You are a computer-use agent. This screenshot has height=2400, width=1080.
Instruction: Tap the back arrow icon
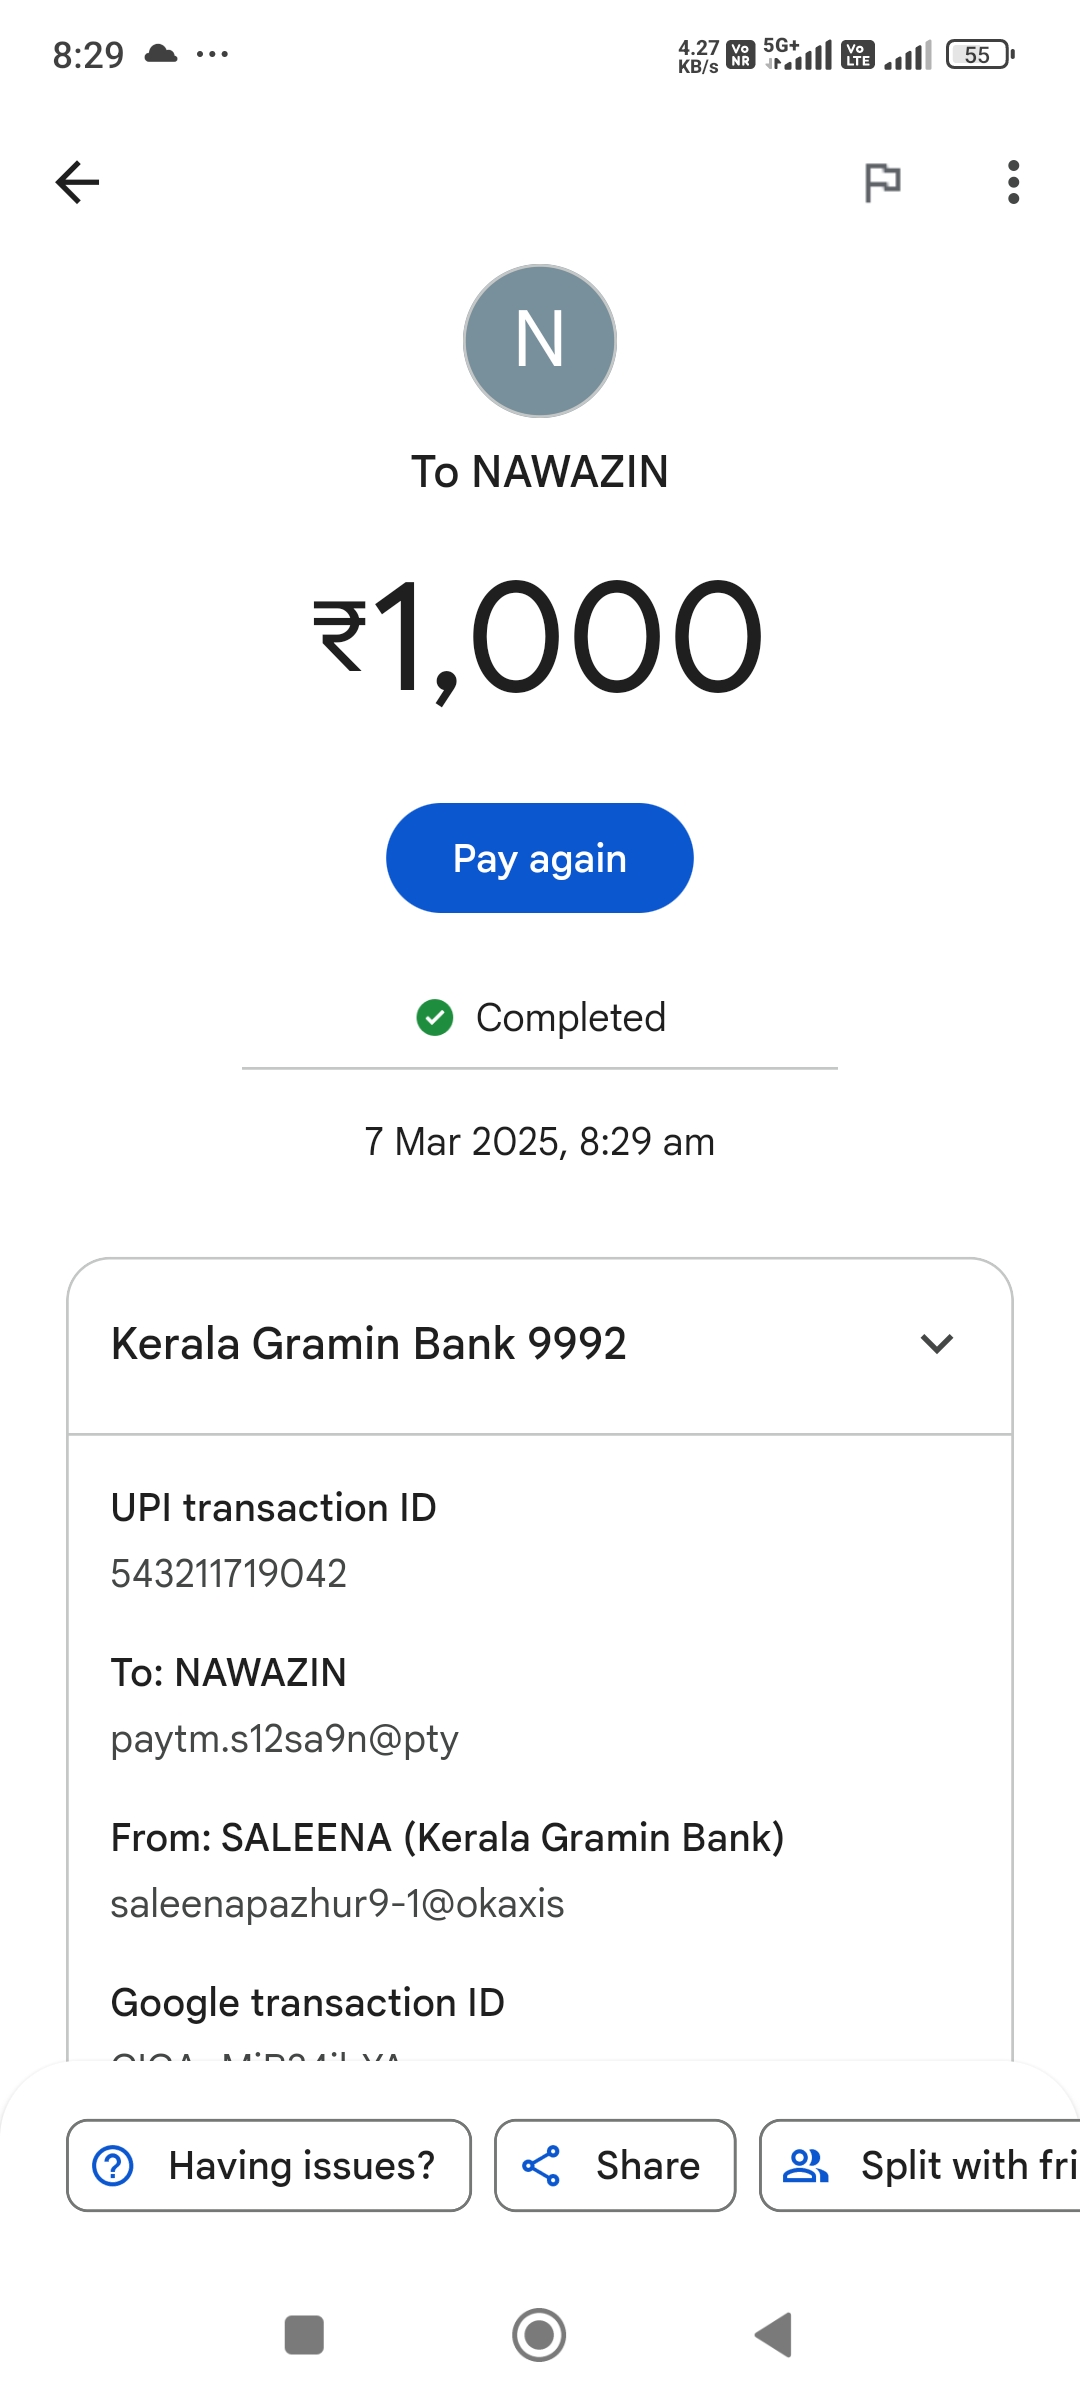coord(77,182)
